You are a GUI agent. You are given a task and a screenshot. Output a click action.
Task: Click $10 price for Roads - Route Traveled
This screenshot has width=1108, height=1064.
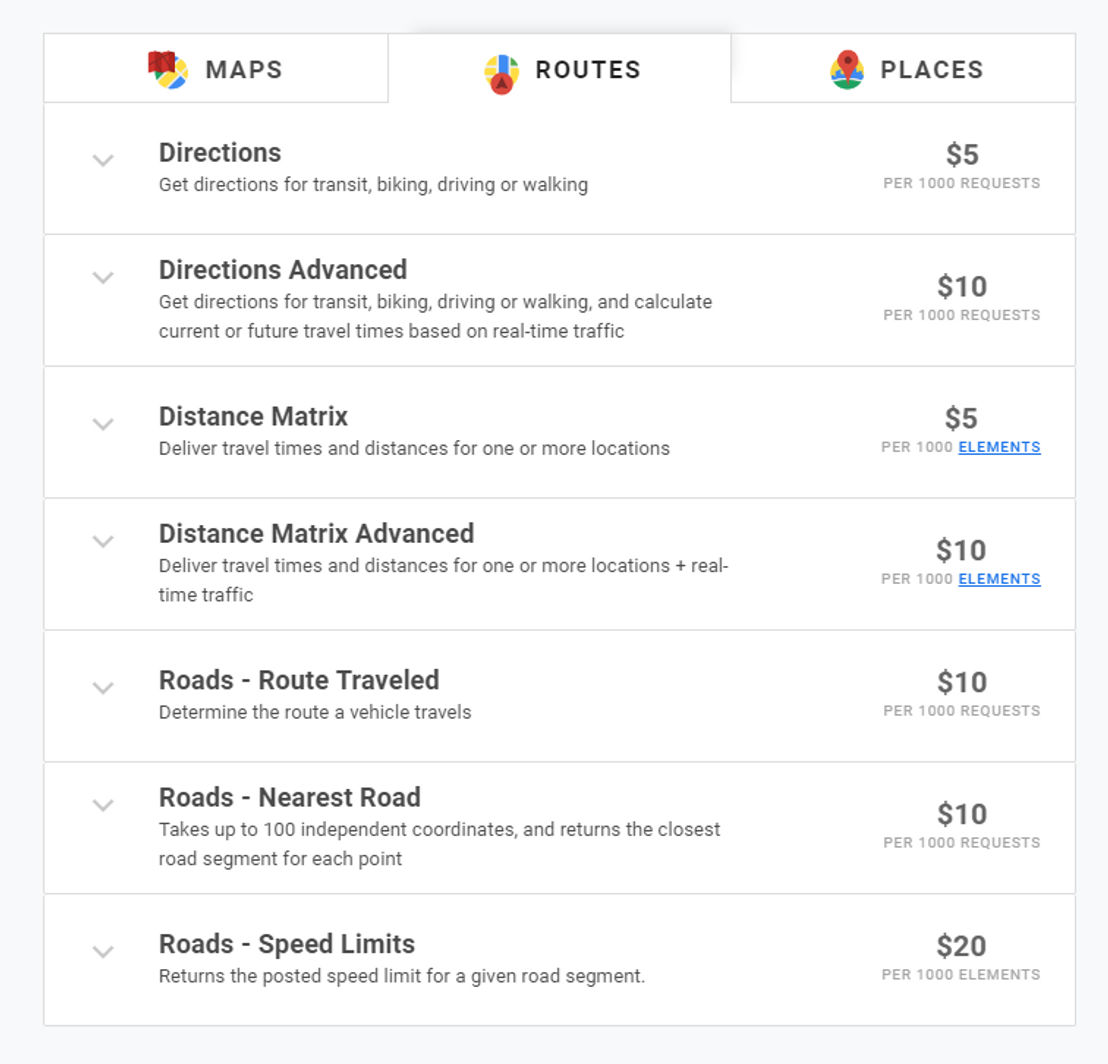tap(962, 682)
